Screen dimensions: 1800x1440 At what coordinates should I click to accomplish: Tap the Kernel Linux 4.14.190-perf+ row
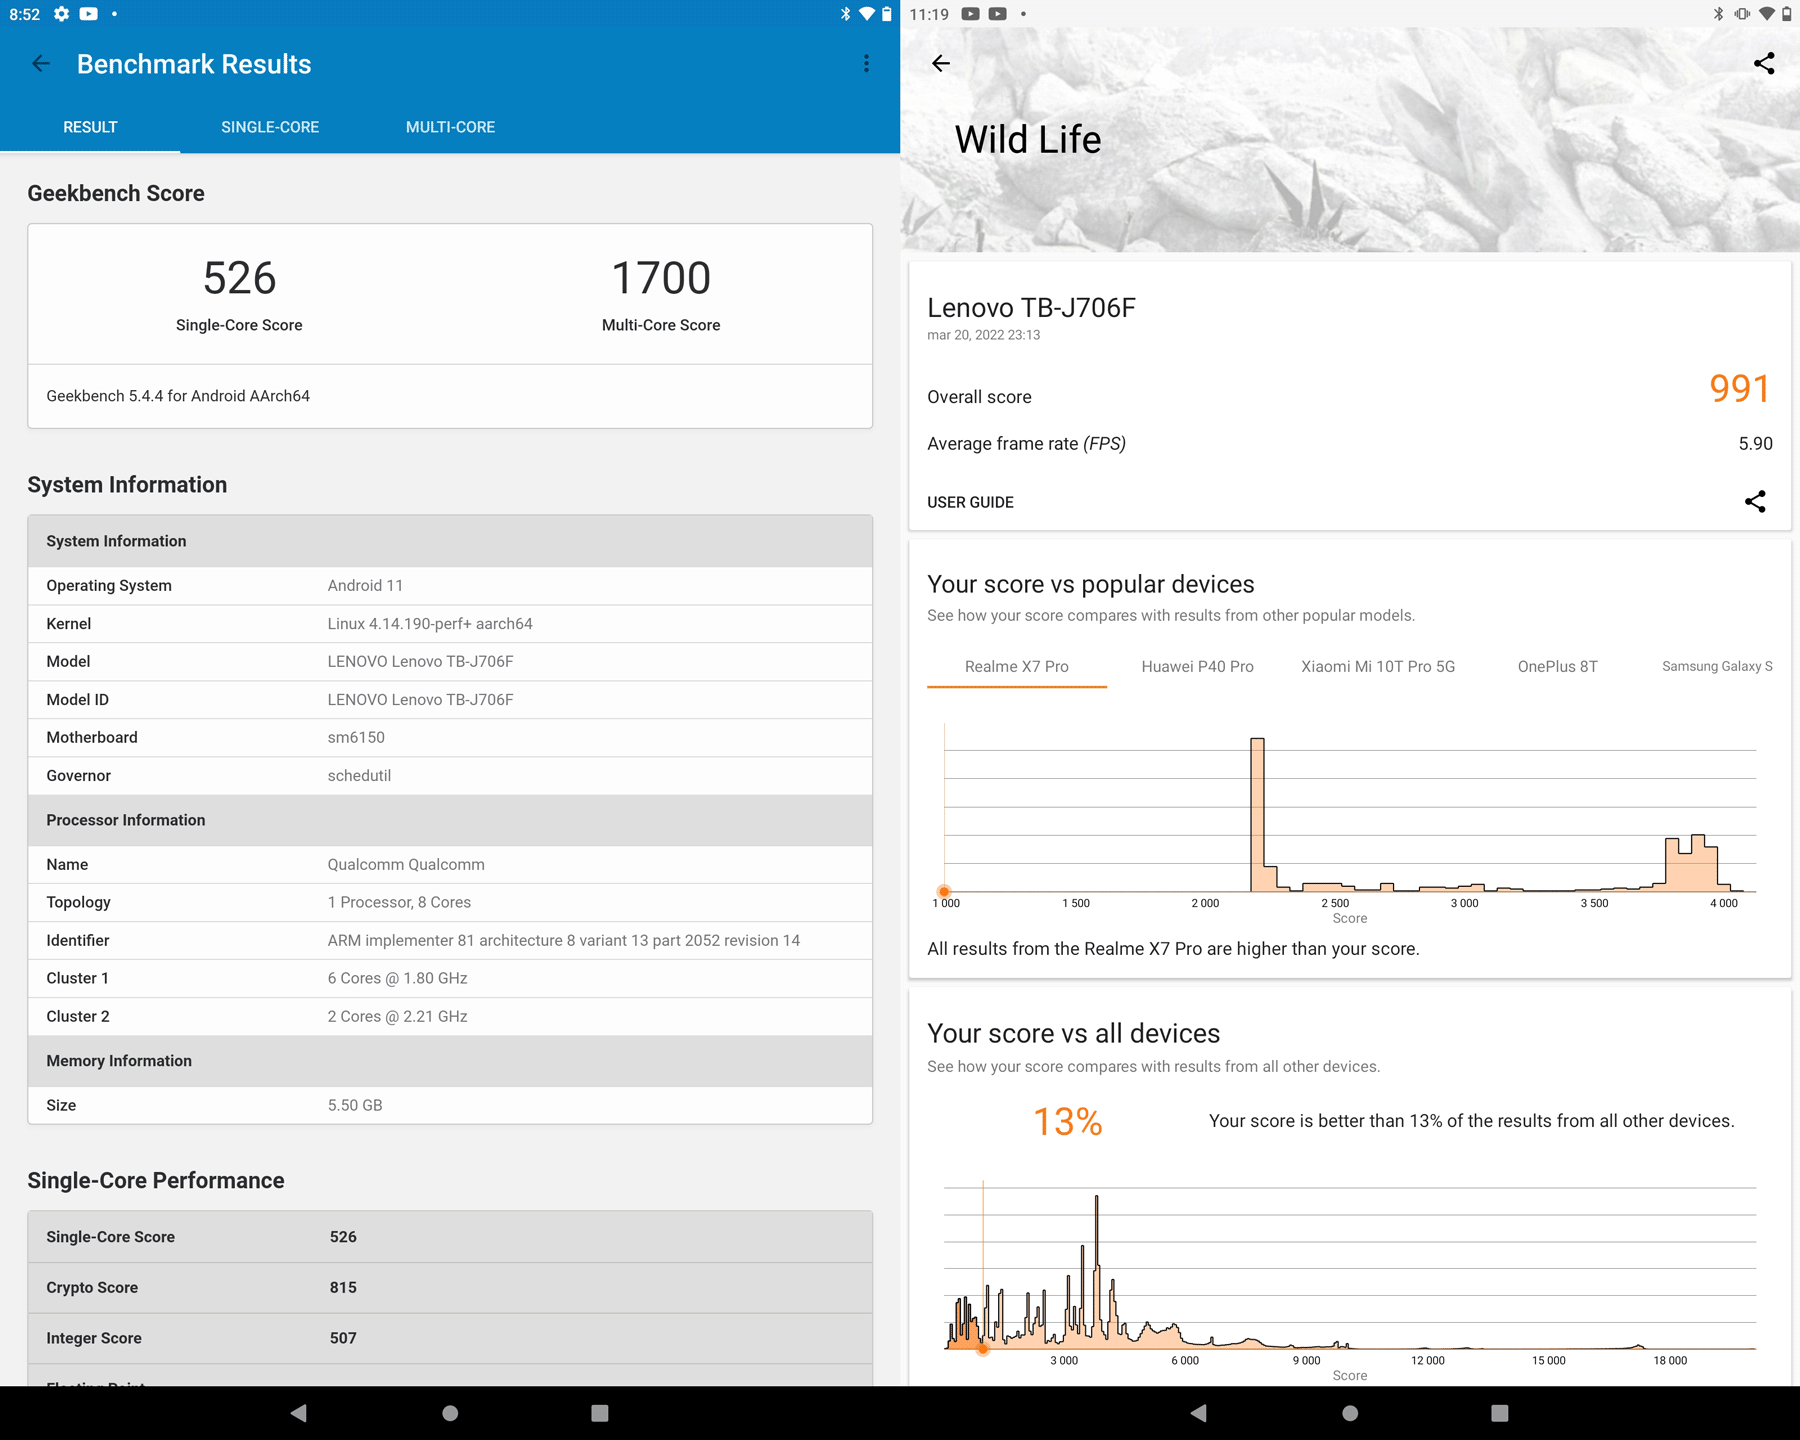(450, 624)
